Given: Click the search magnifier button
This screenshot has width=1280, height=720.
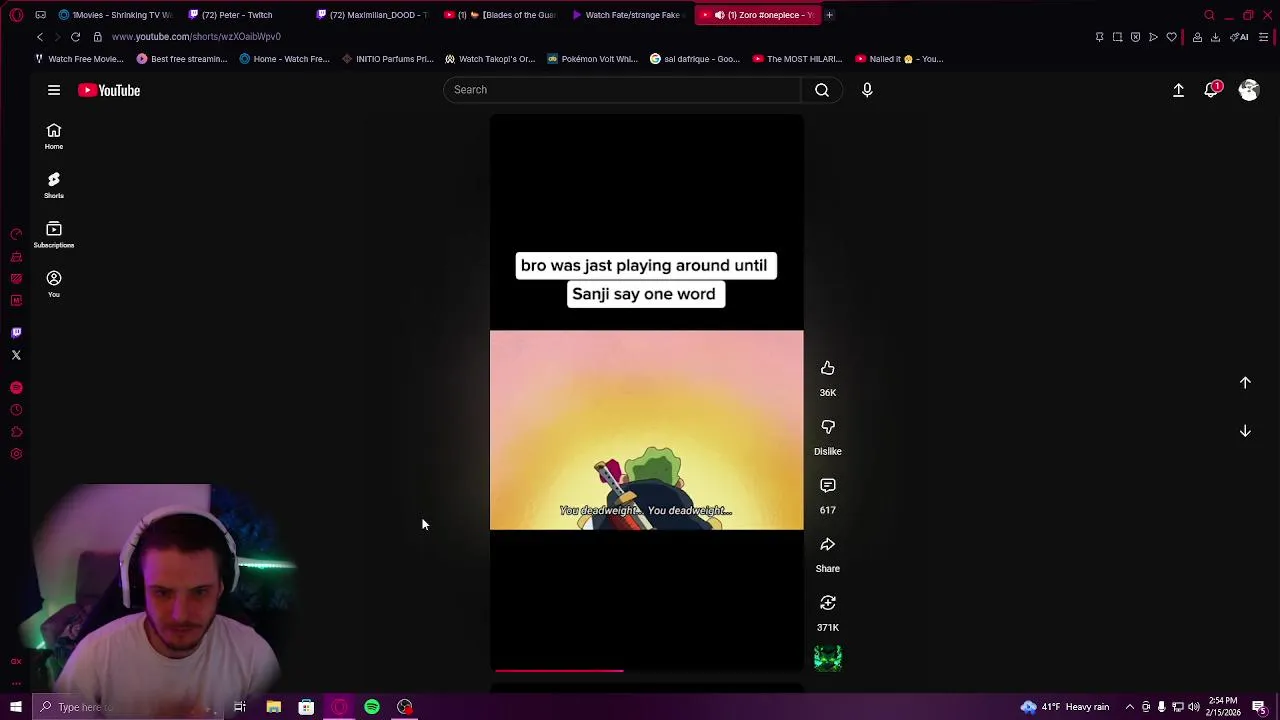Looking at the screenshot, I should pos(822,90).
